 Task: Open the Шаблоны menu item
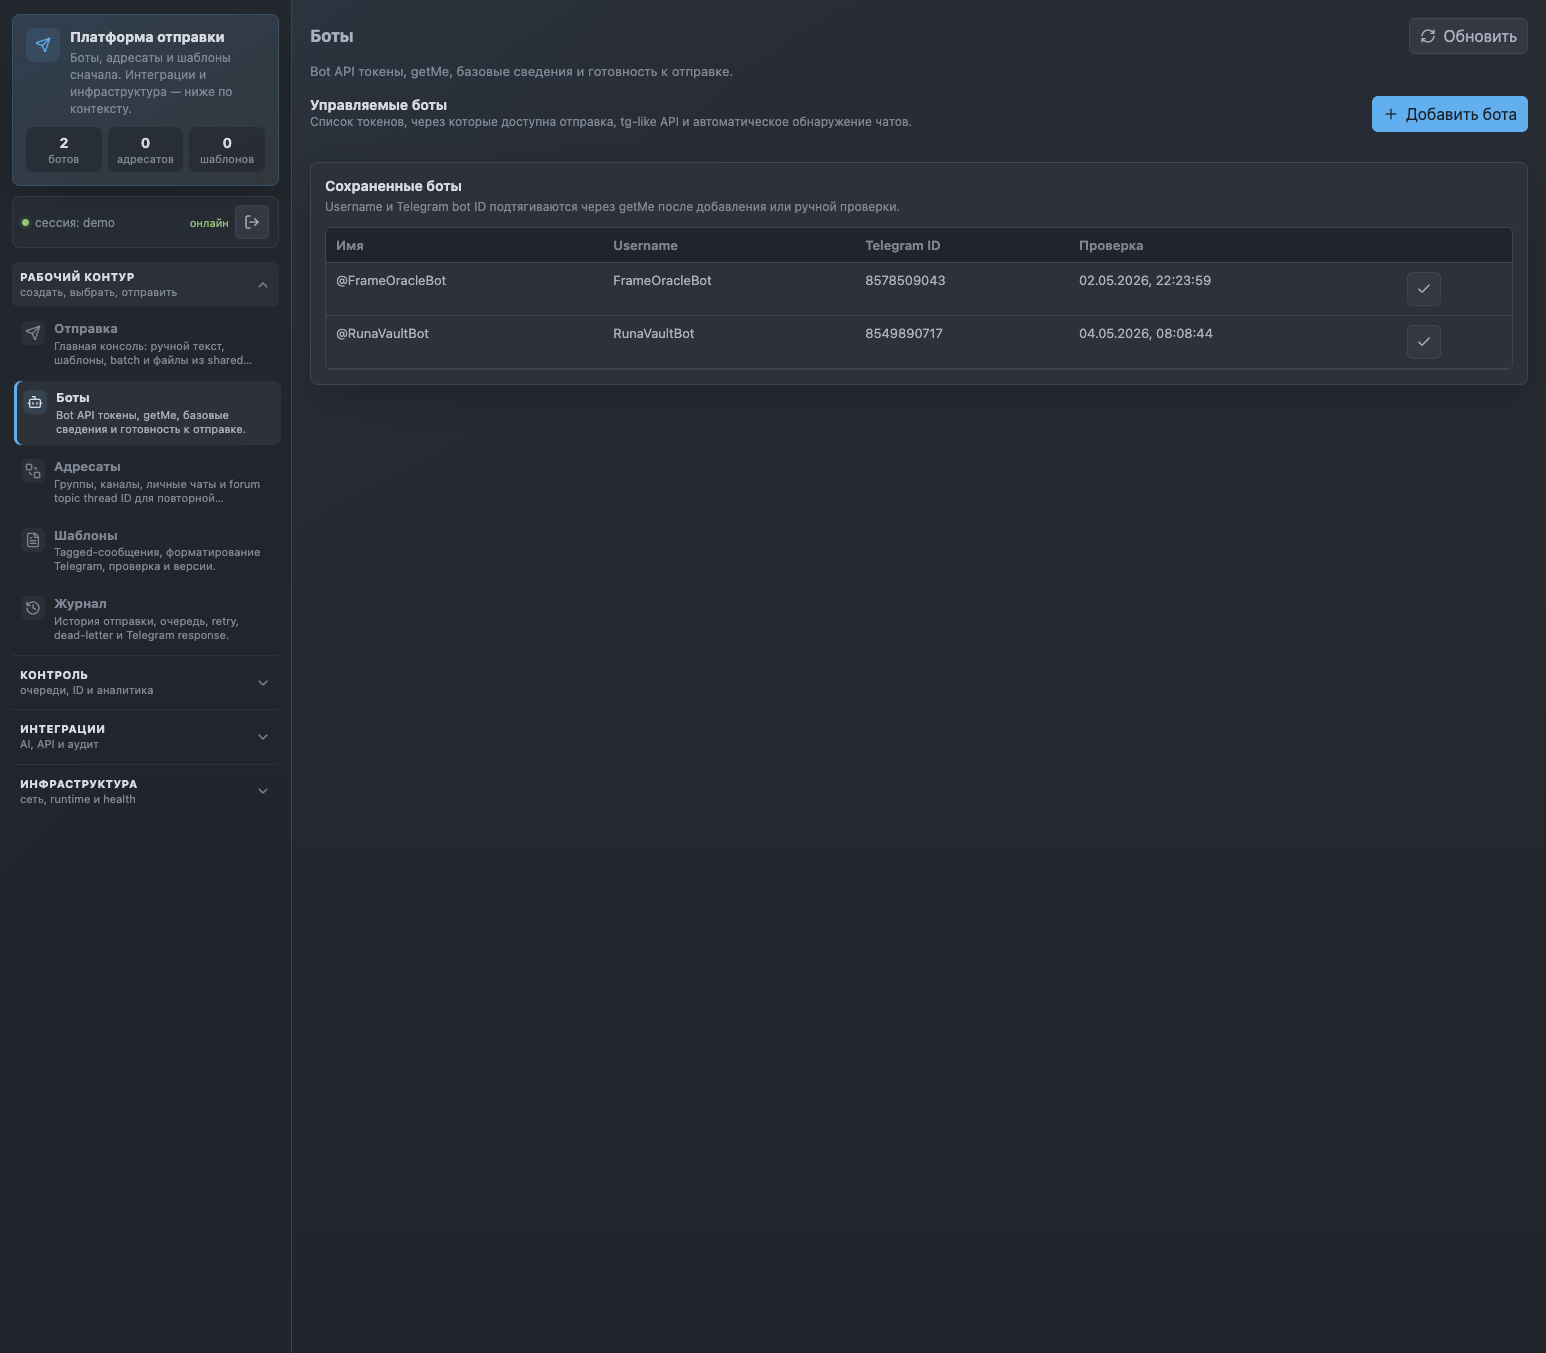[x=147, y=551]
